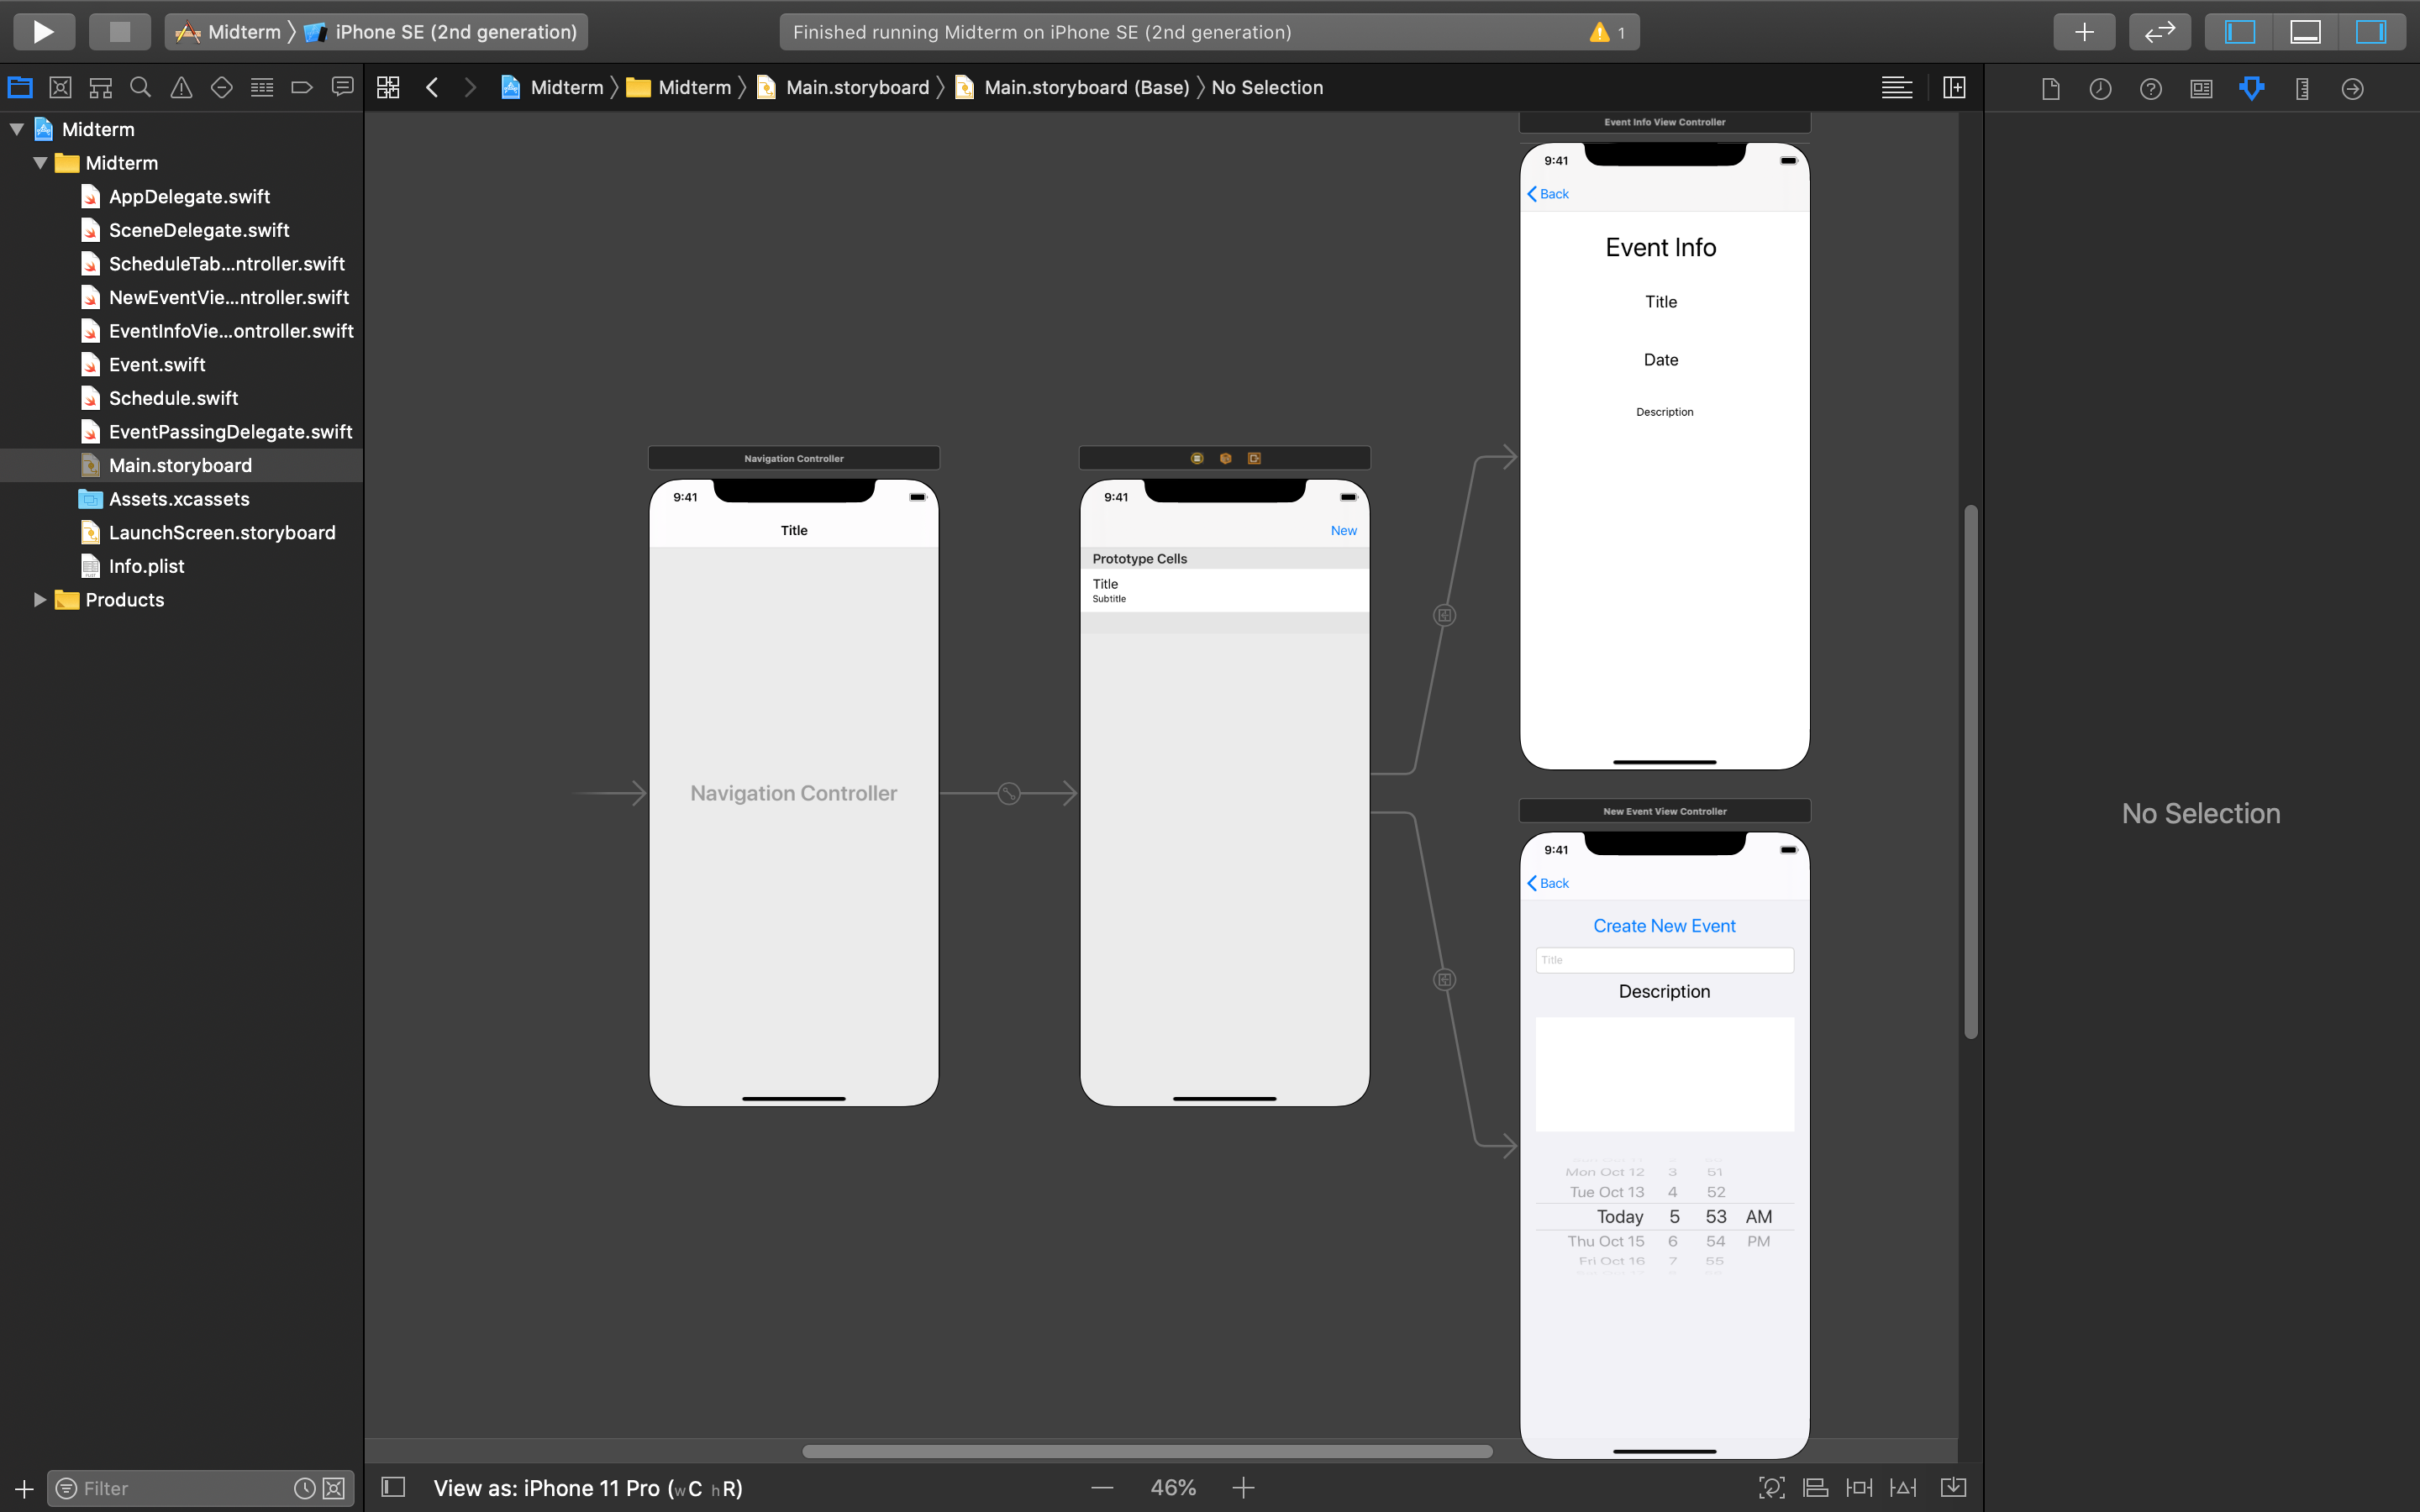
Task: Stop the running app
Action: pyautogui.click(x=120, y=32)
